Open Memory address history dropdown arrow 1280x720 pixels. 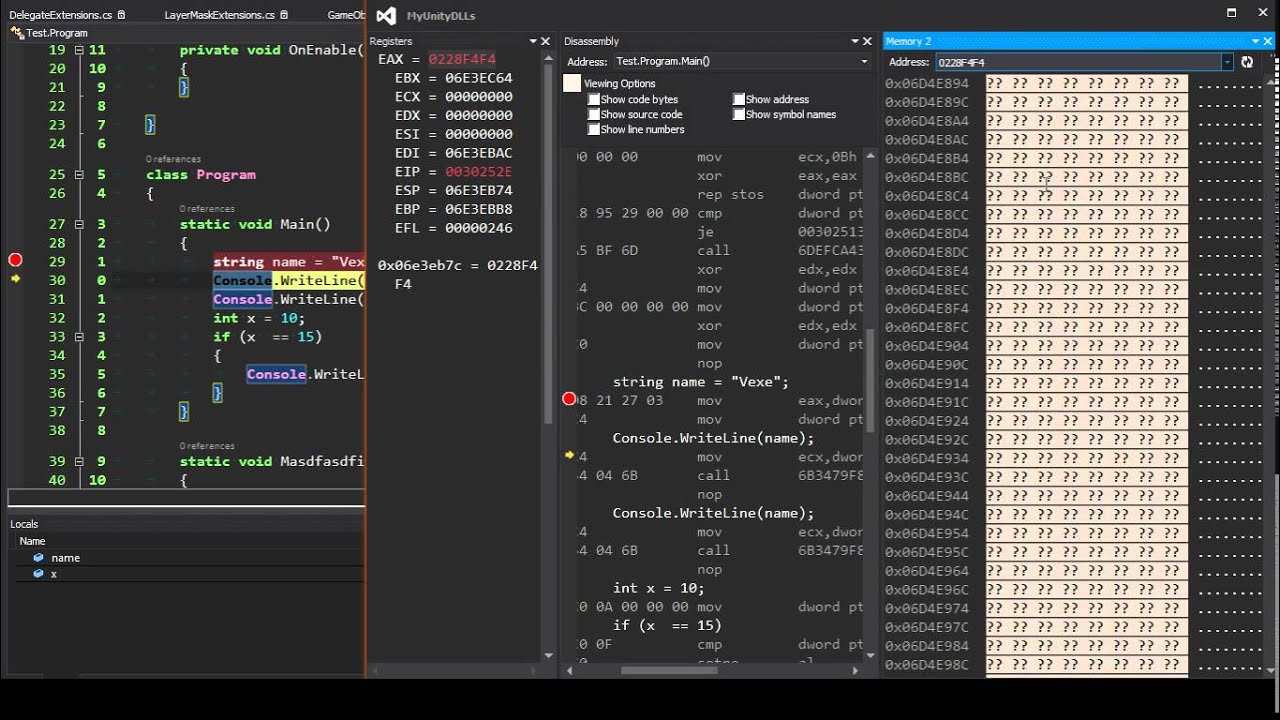tap(1227, 62)
